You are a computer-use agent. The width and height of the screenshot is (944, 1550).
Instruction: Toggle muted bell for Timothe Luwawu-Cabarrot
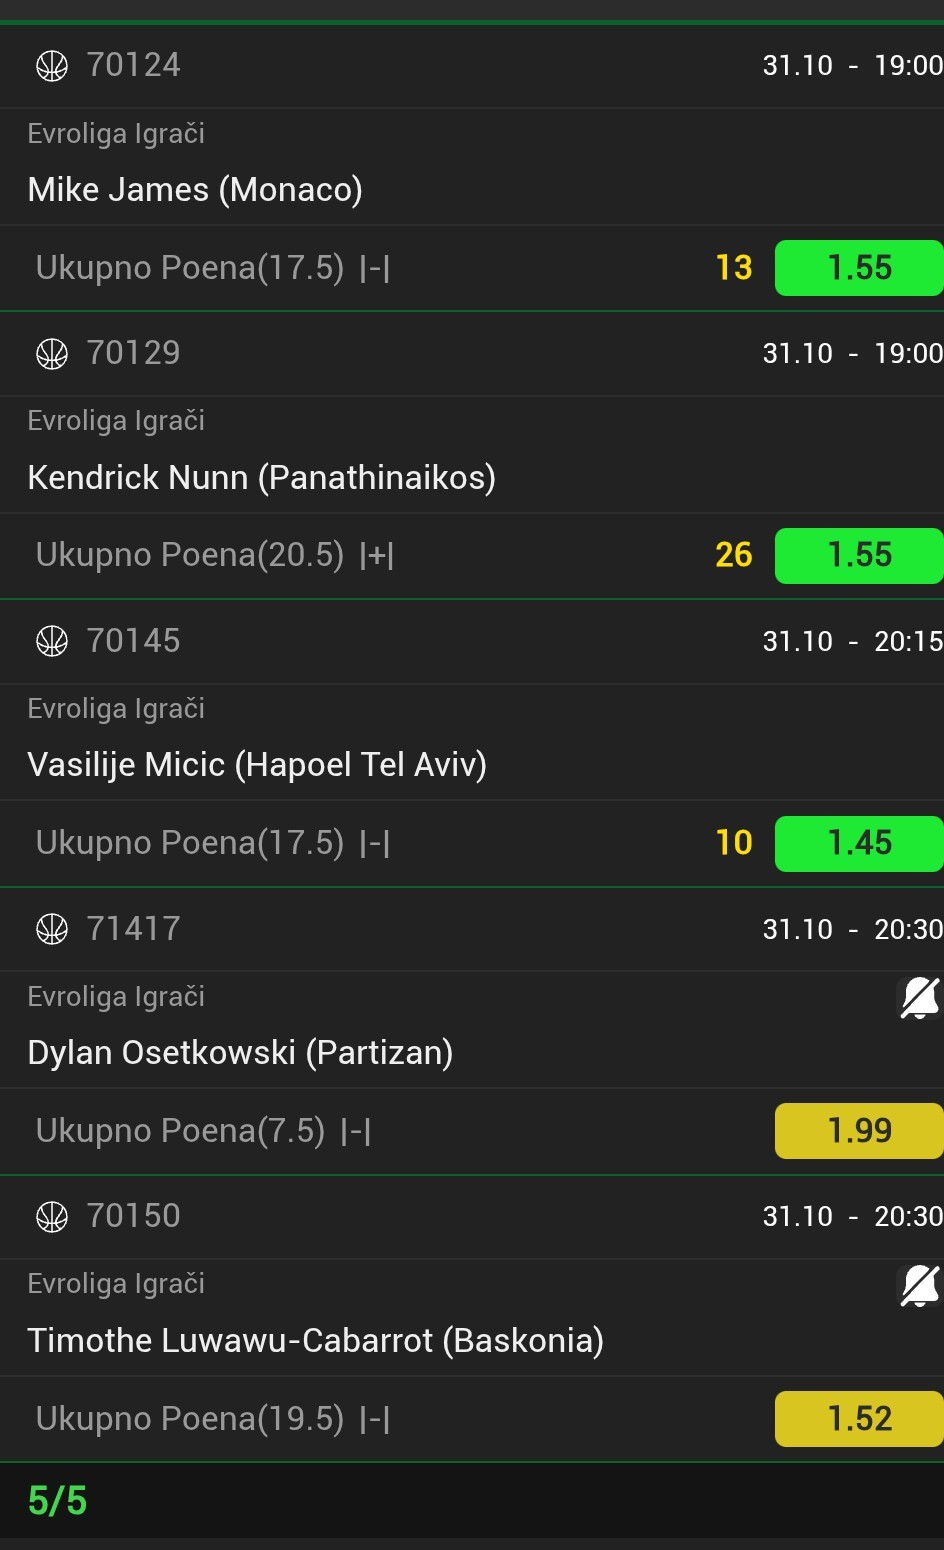(x=919, y=1285)
